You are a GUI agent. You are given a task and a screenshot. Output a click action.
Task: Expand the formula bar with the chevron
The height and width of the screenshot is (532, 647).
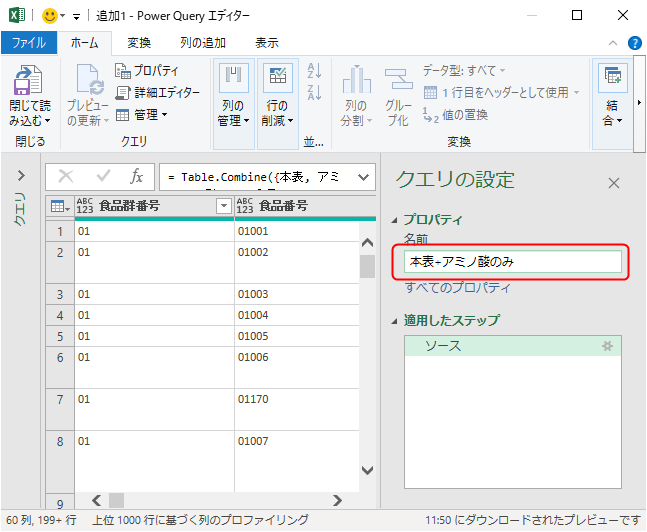[x=364, y=177]
